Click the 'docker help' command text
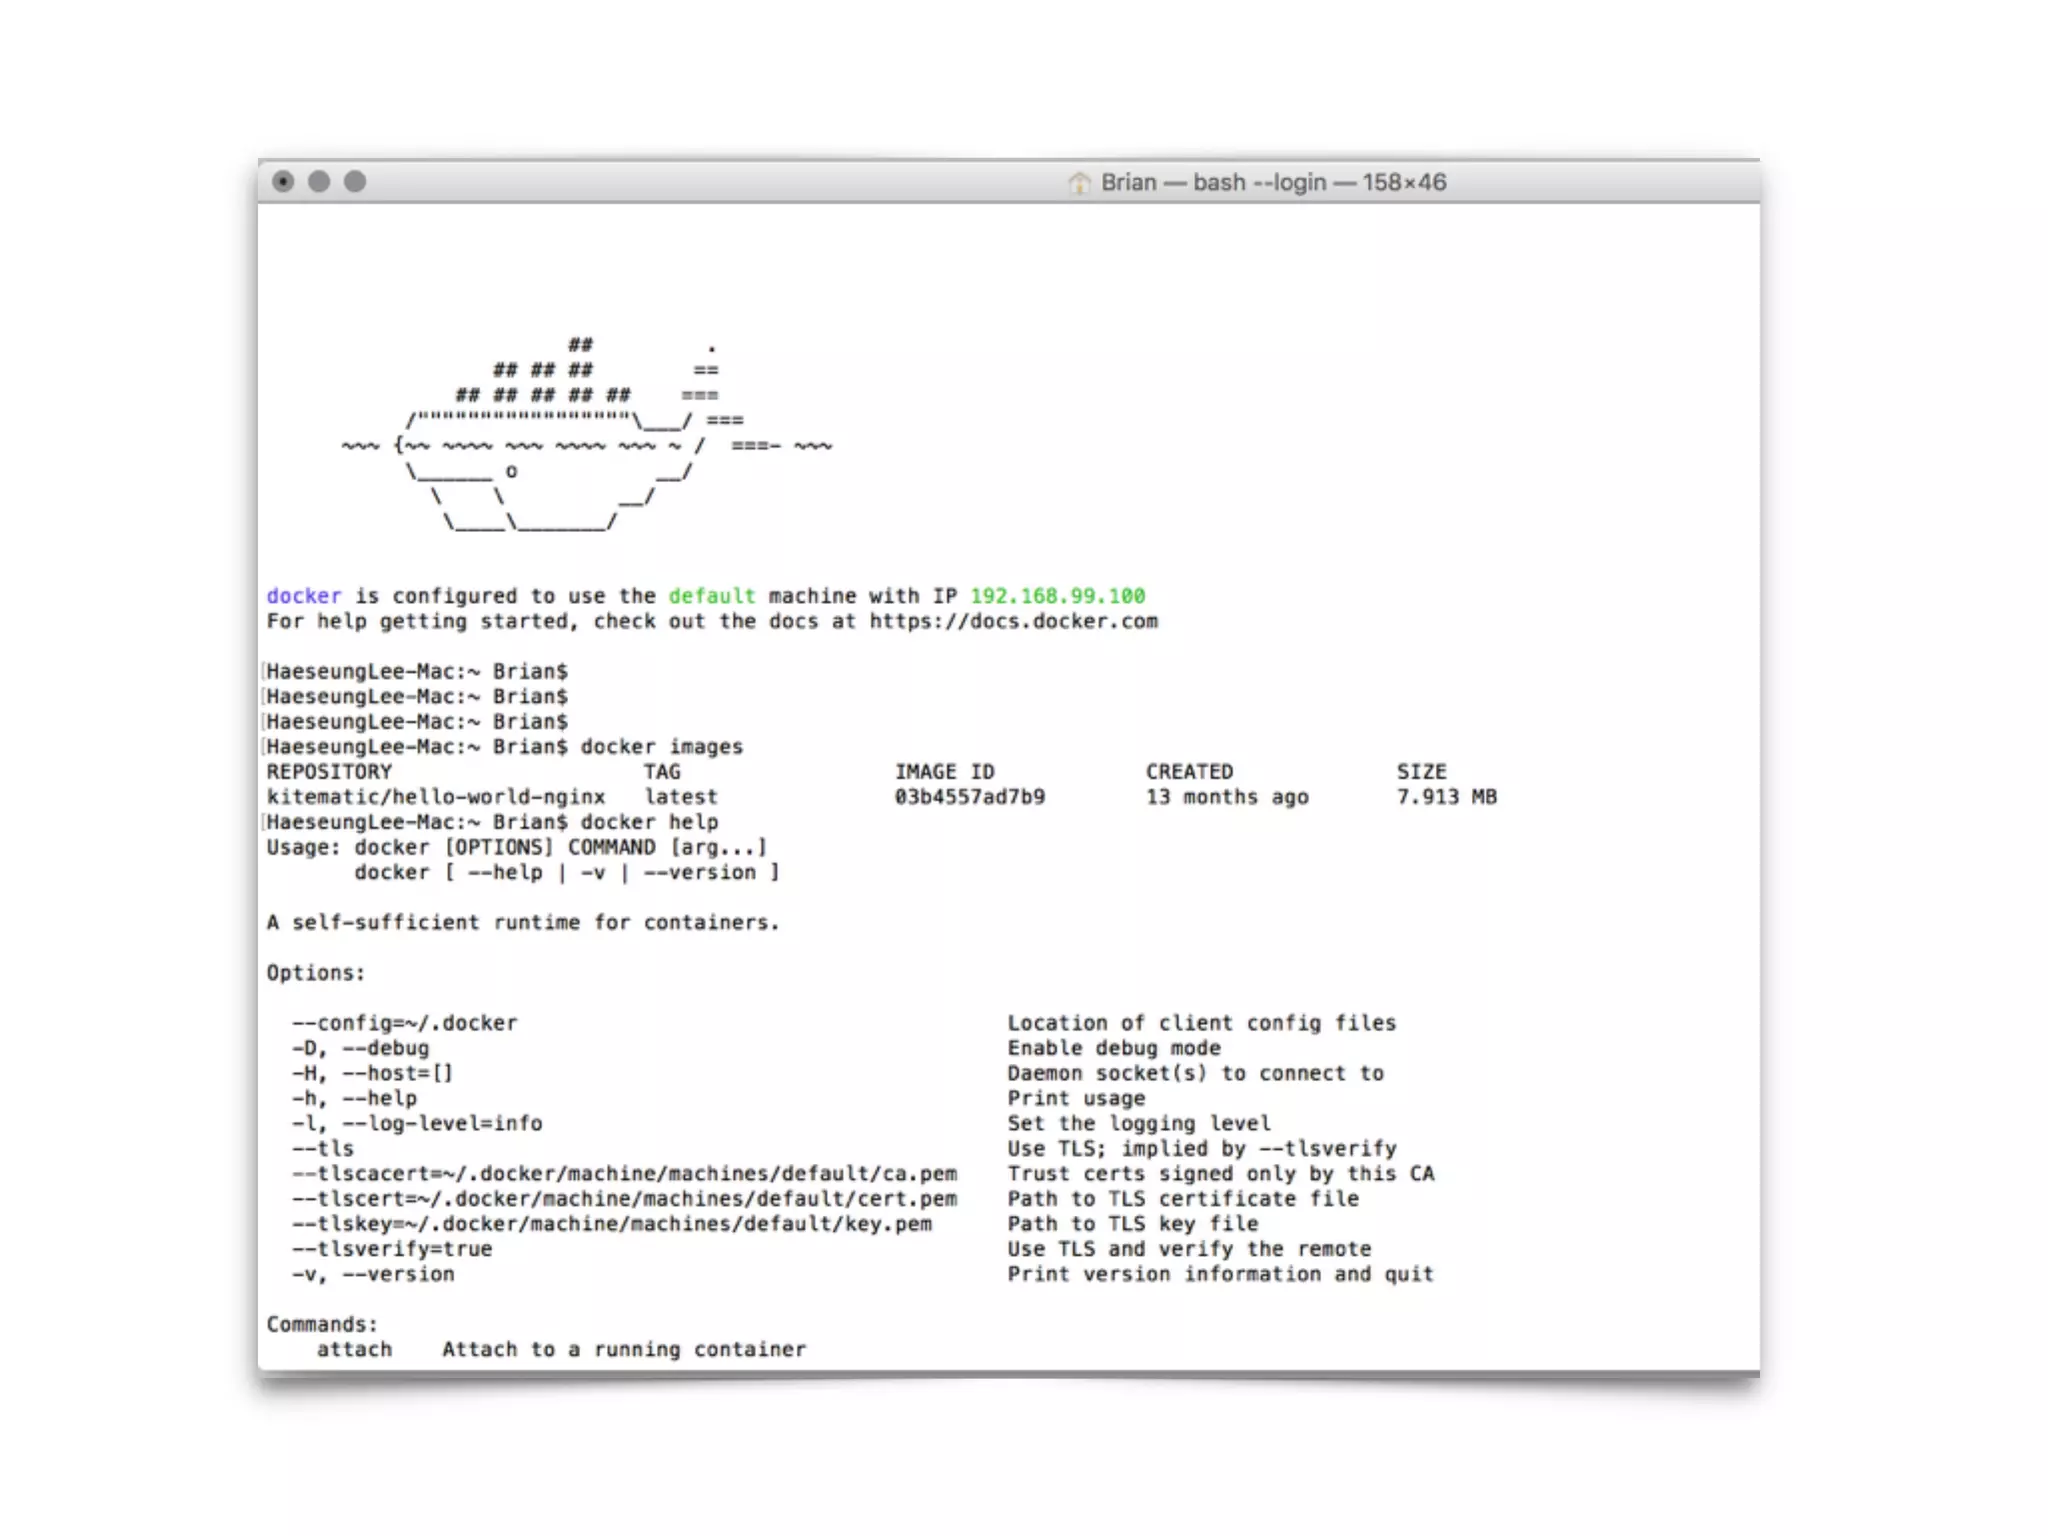Image resolution: width=2048 pixels, height=1536 pixels. [649, 822]
